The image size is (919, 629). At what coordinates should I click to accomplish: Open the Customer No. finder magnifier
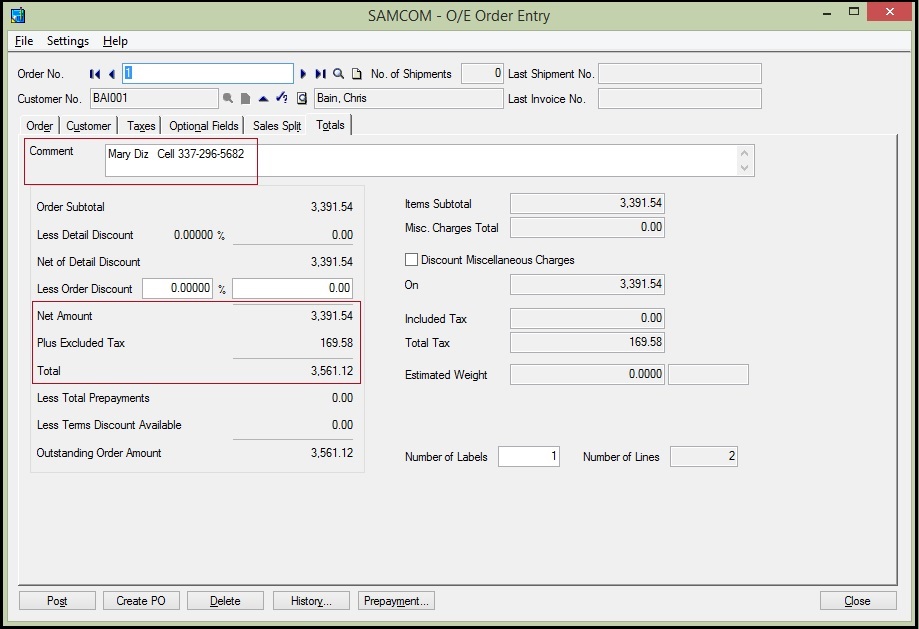click(228, 98)
